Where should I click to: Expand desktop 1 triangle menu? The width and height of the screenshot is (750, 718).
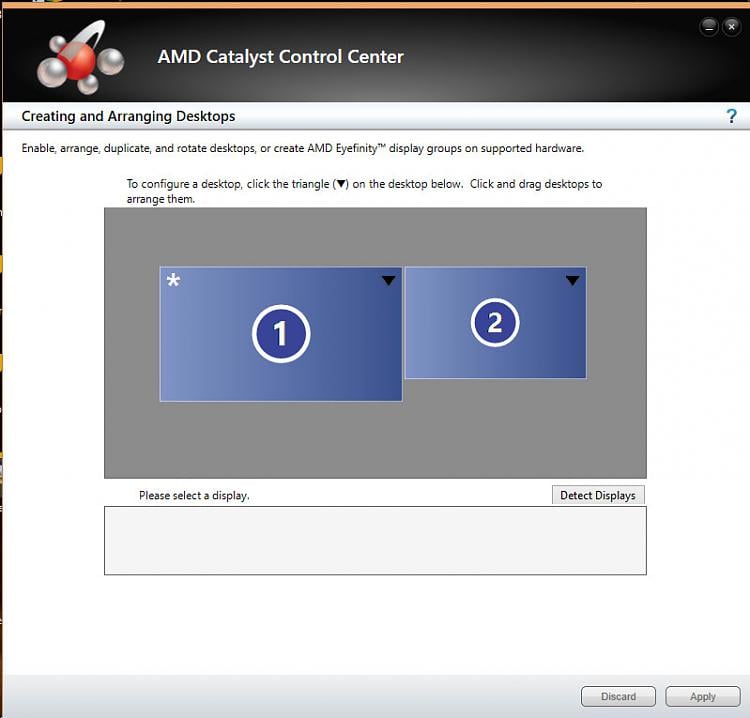(388, 280)
